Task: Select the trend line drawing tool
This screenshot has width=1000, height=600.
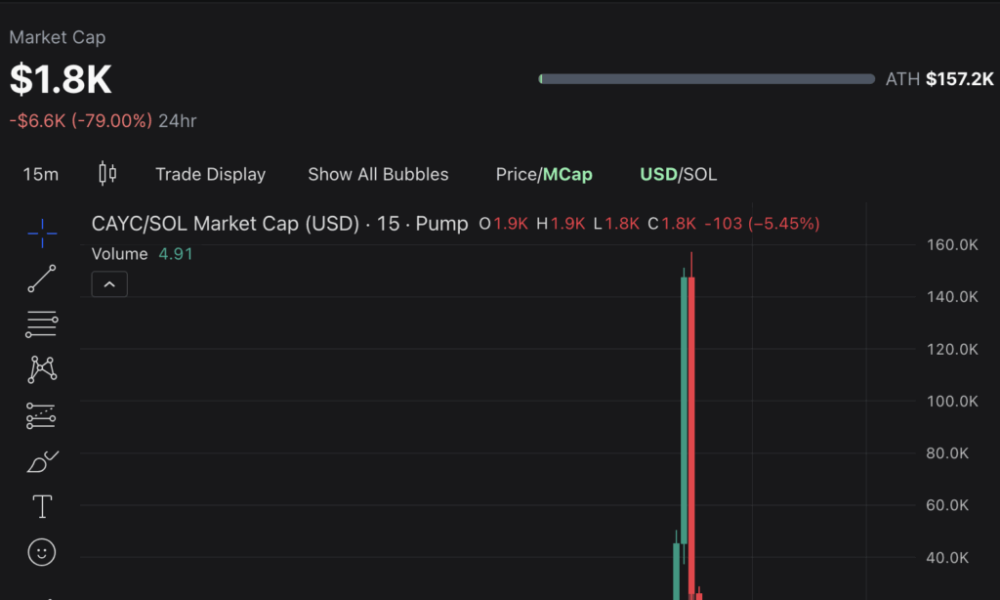Action: pyautogui.click(x=41, y=278)
